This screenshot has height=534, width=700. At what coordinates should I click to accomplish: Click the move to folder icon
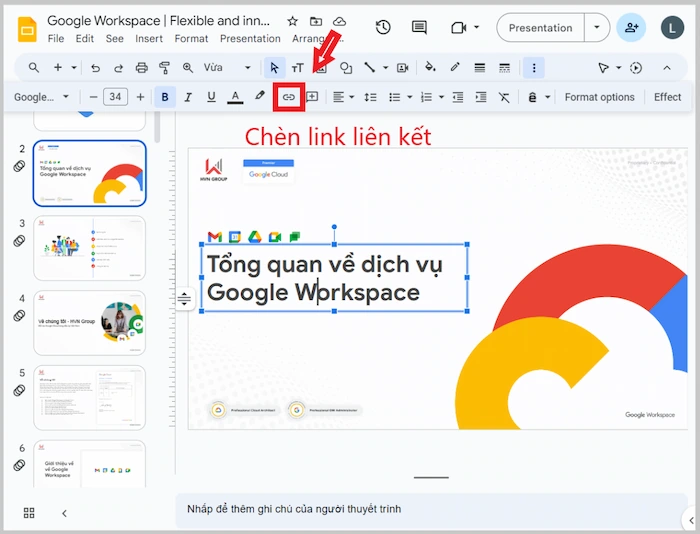click(x=316, y=21)
